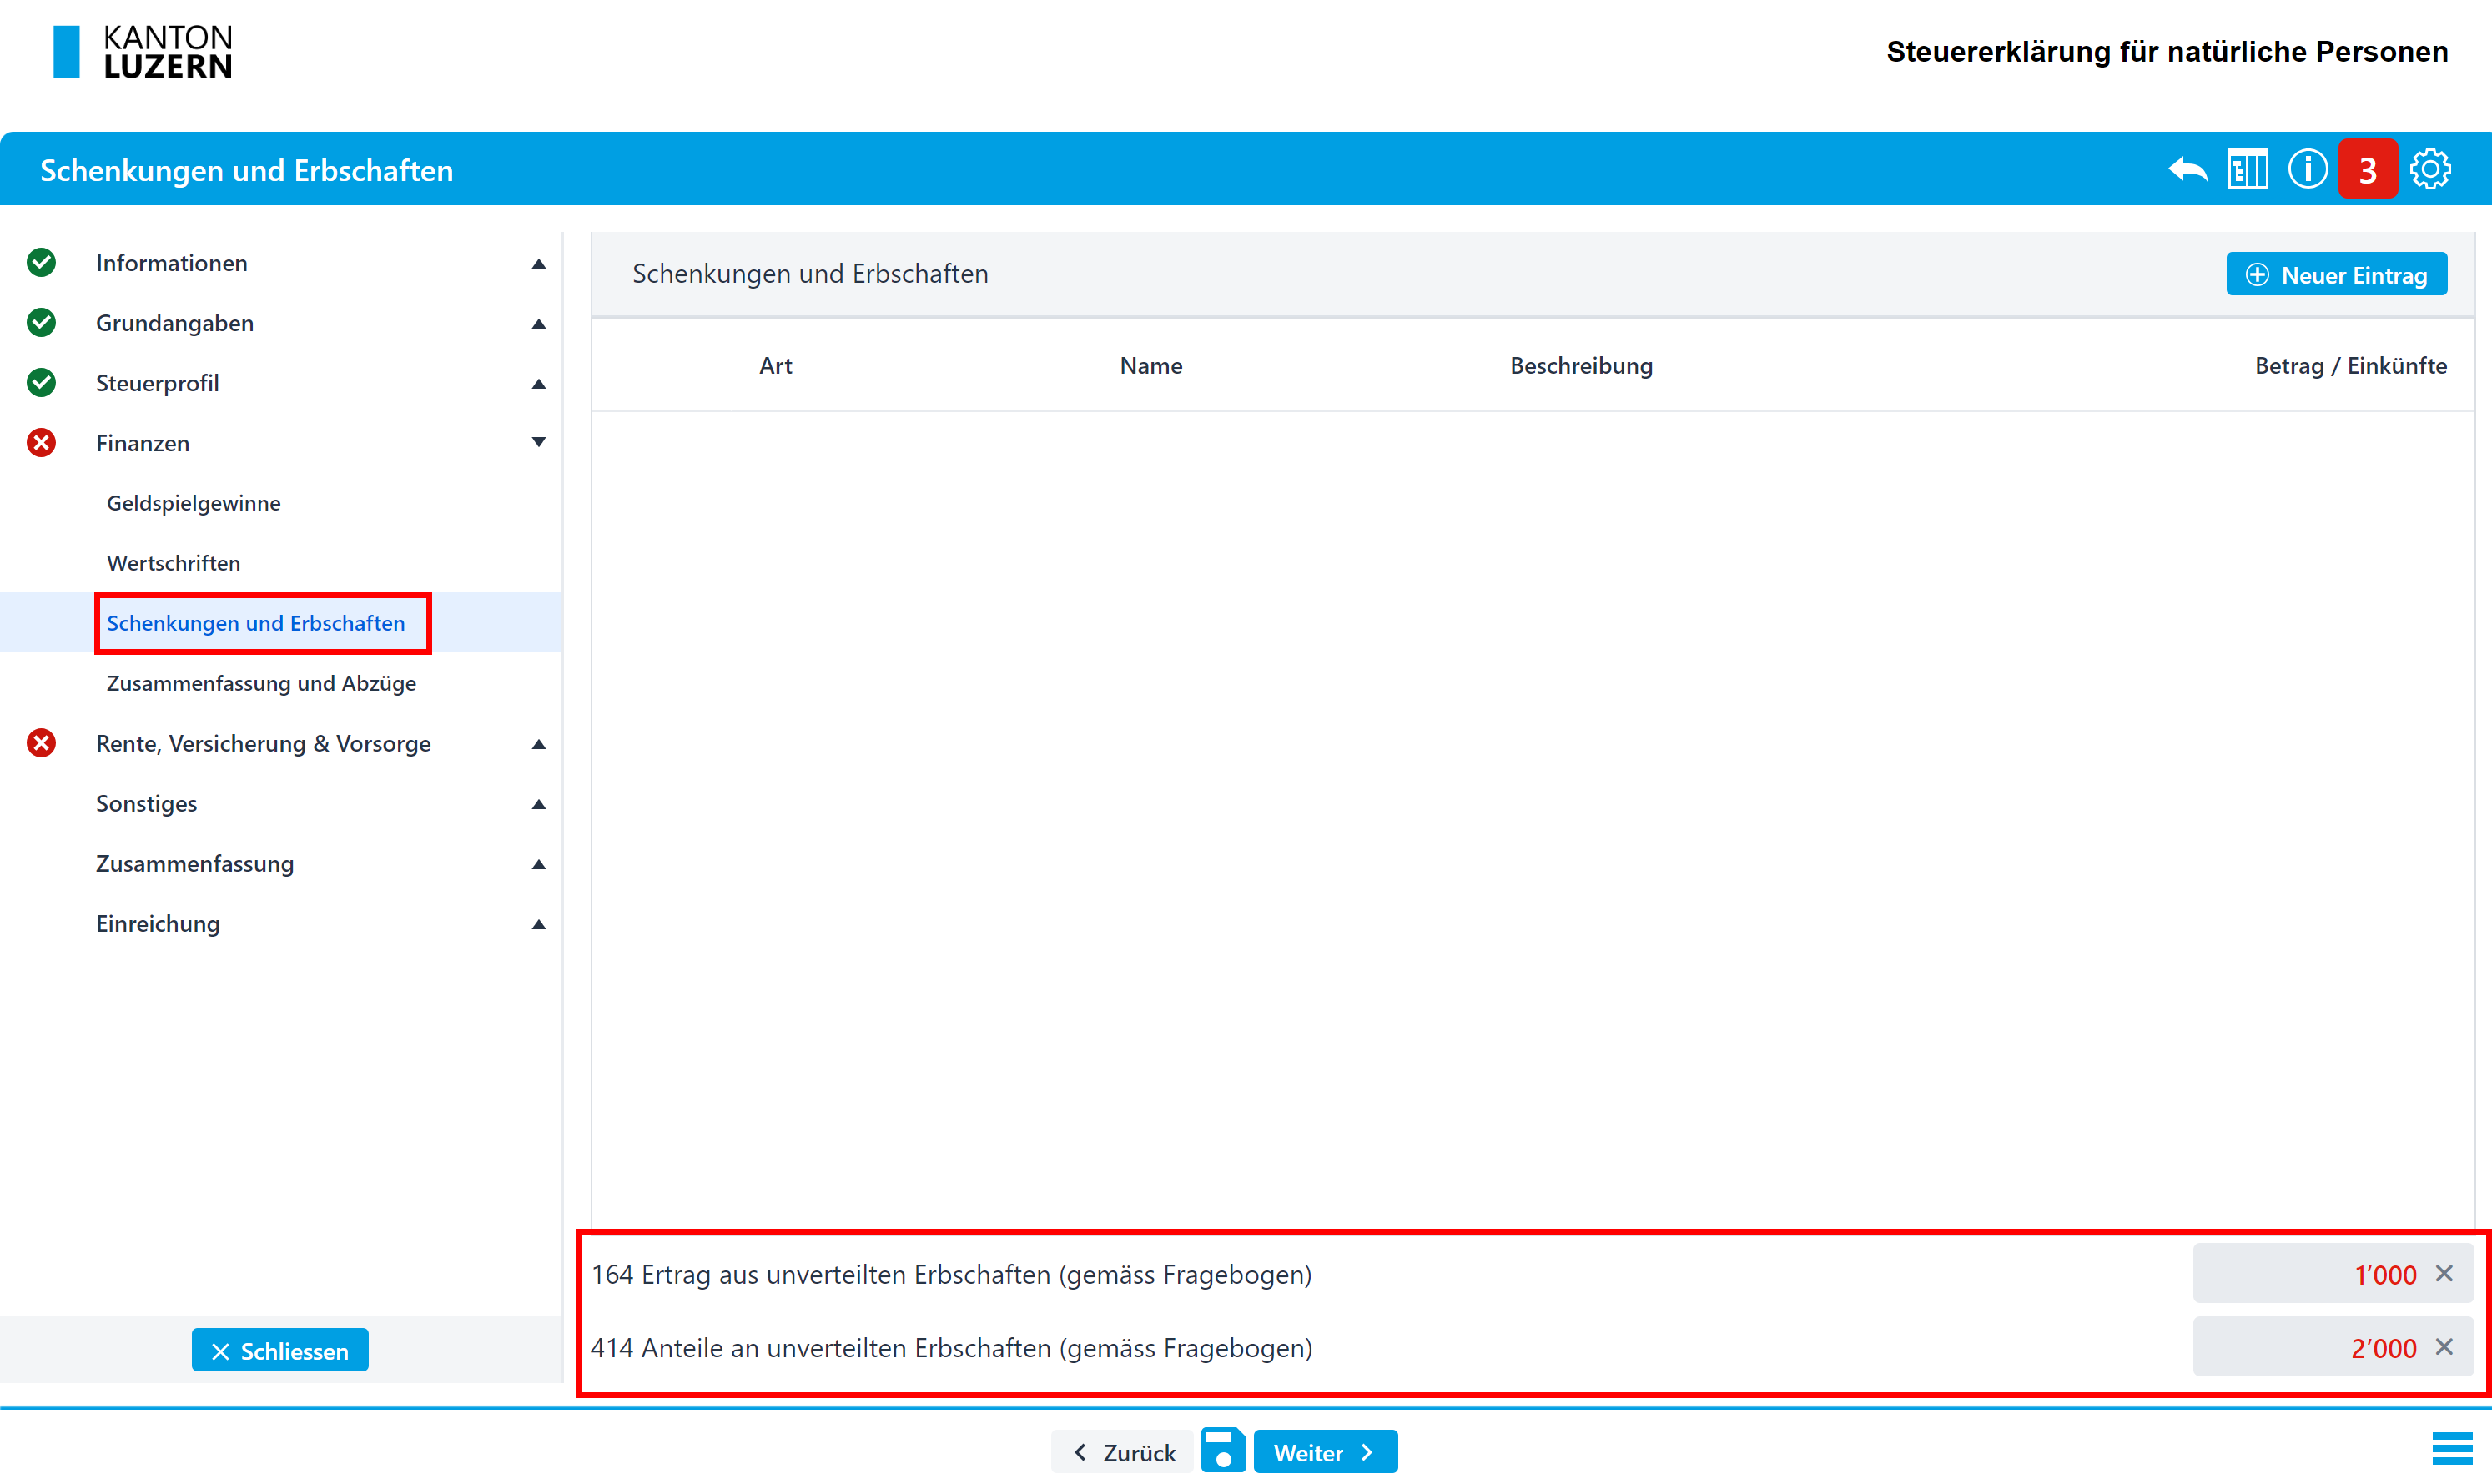Expand the Rente, Versicherung & Vorsorge arrow
The image size is (2492, 1484).
tap(538, 743)
